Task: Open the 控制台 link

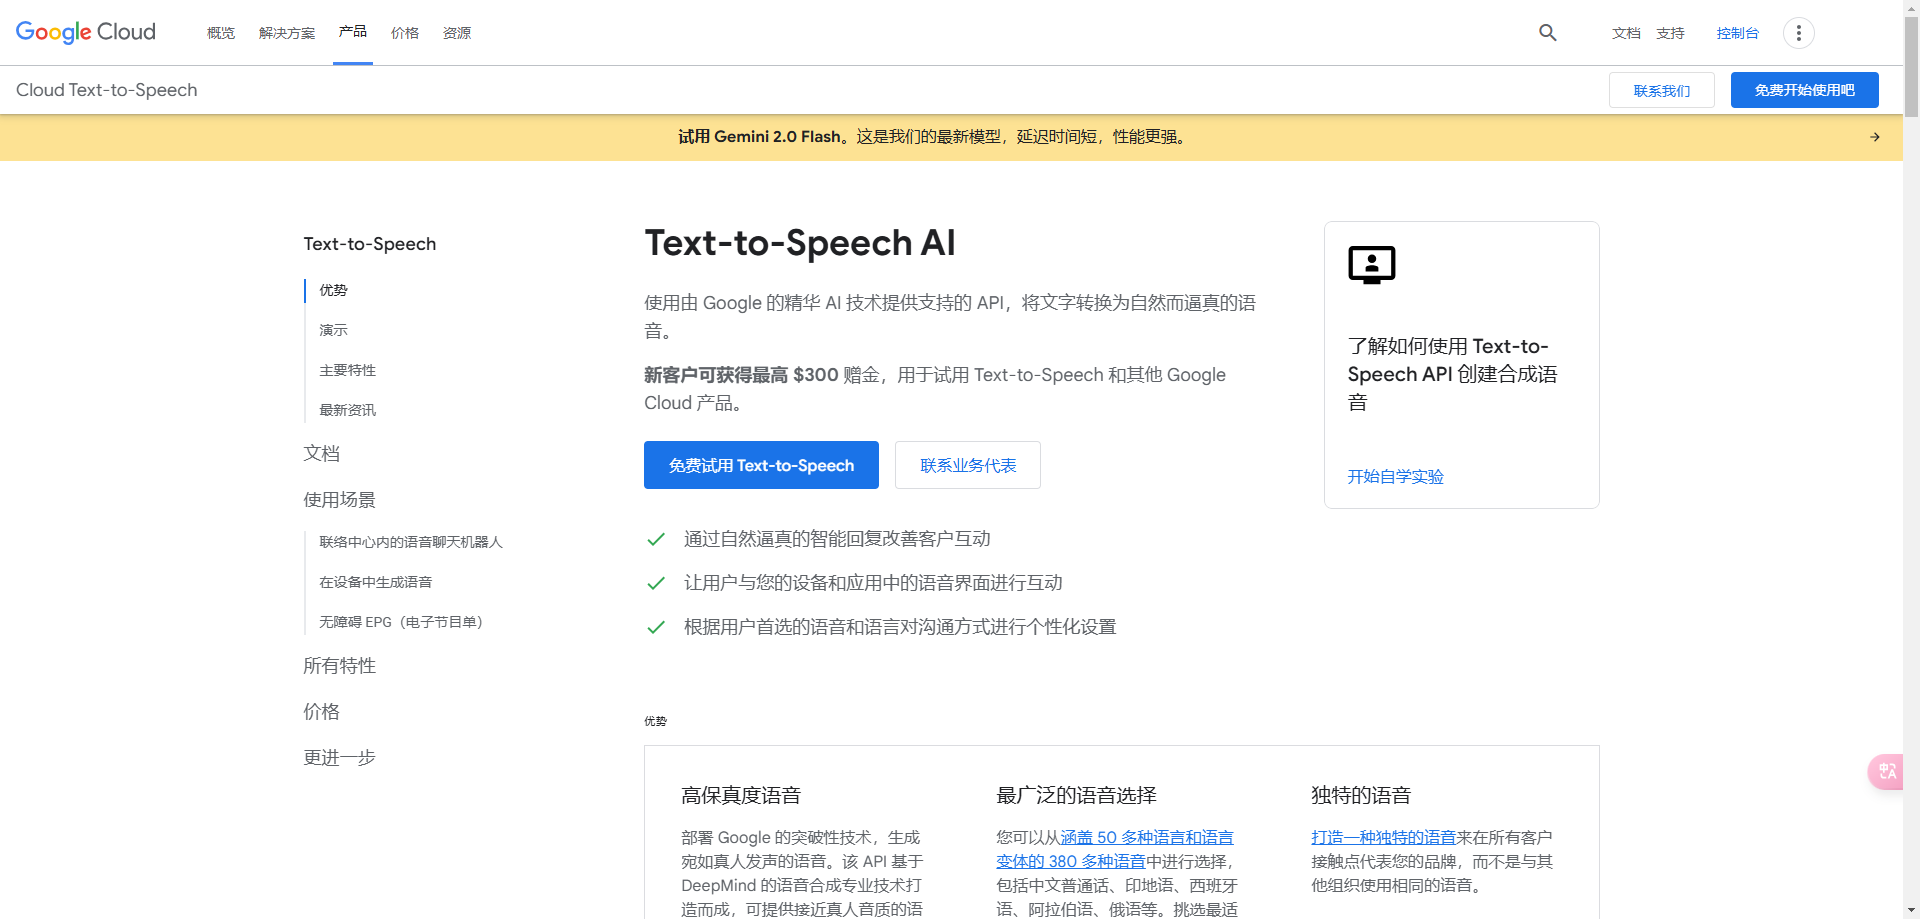Action: tap(1738, 33)
